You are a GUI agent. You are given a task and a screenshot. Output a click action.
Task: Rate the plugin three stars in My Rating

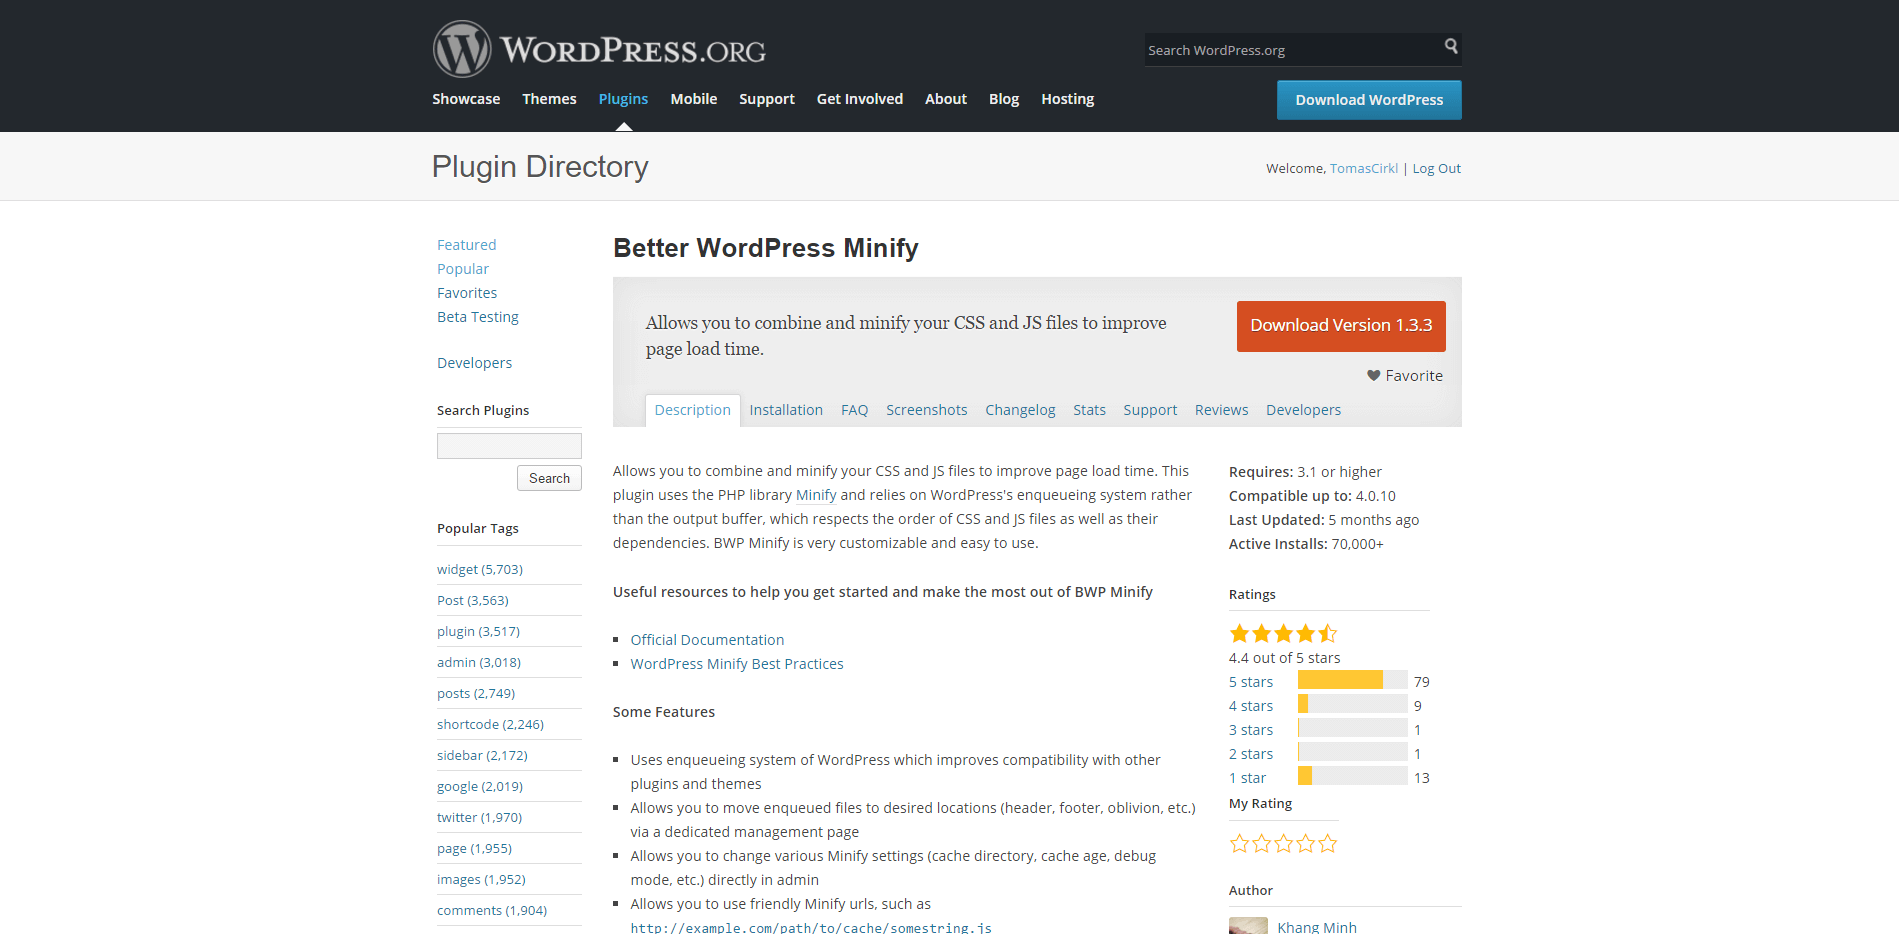1283,844
